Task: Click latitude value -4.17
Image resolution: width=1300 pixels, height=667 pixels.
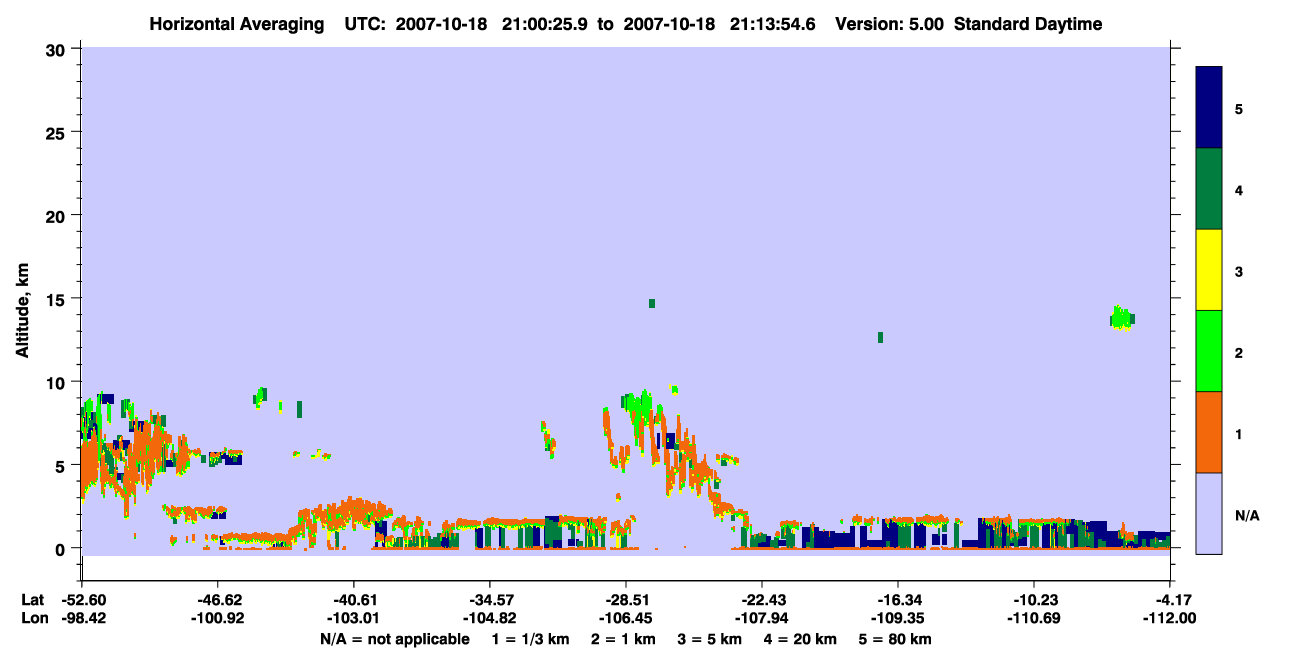Action: 1170,600
